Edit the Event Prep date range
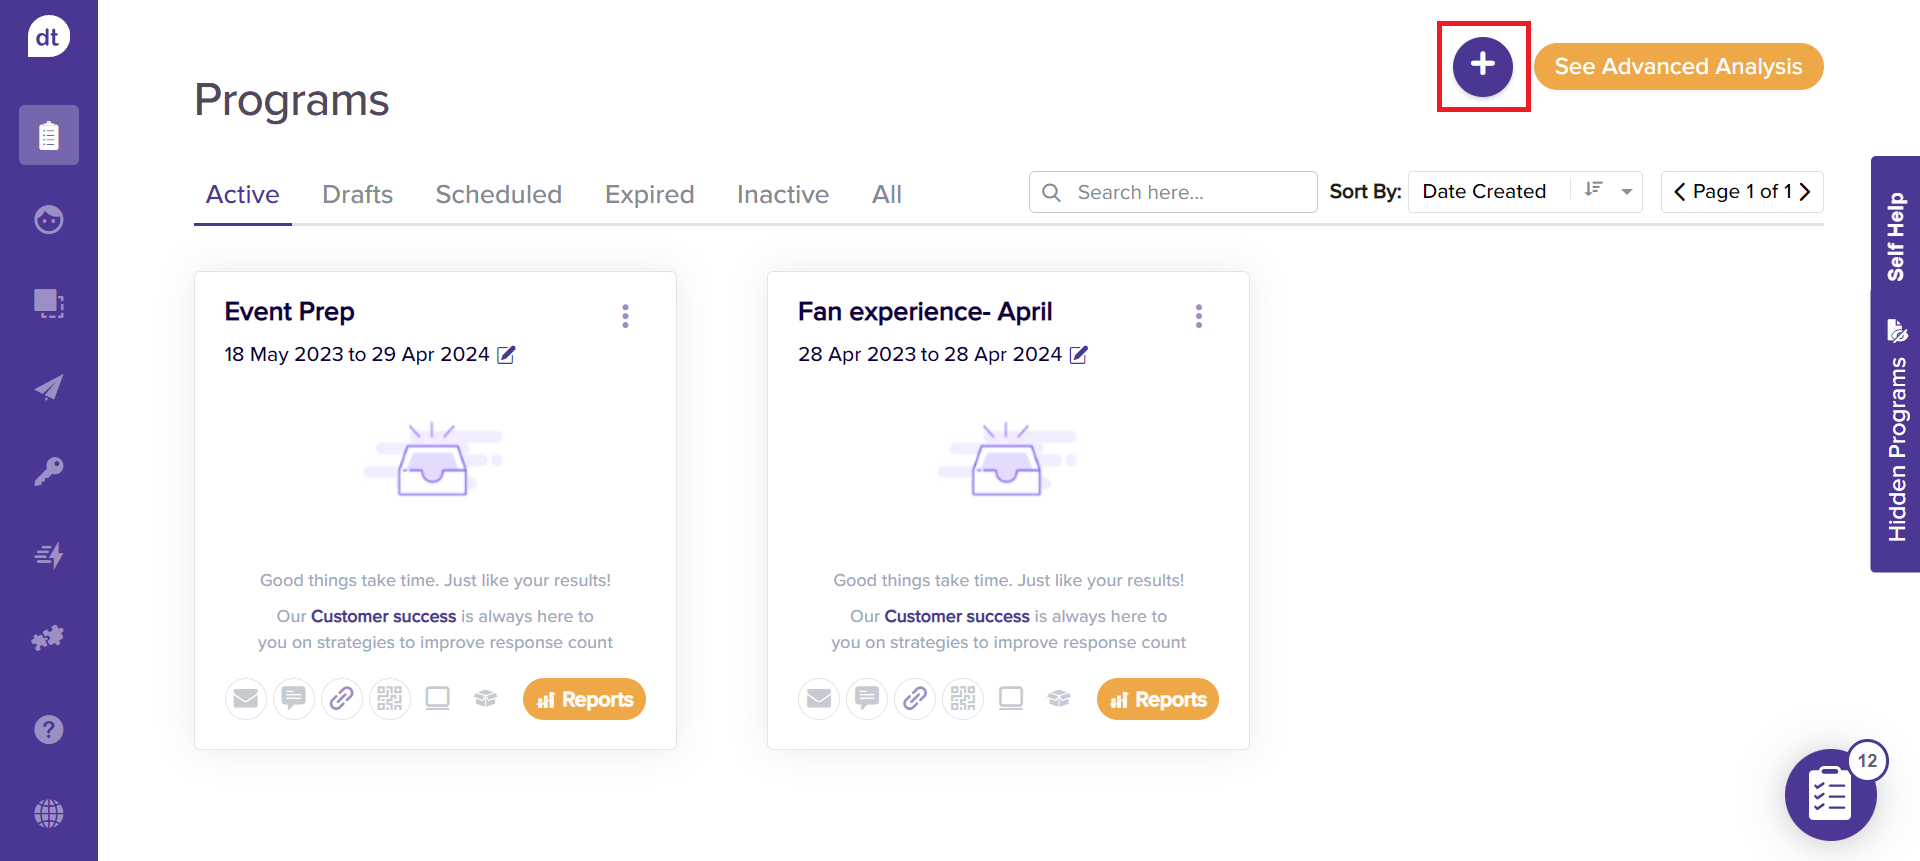The height and width of the screenshot is (861, 1920). [x=507, y=355]
